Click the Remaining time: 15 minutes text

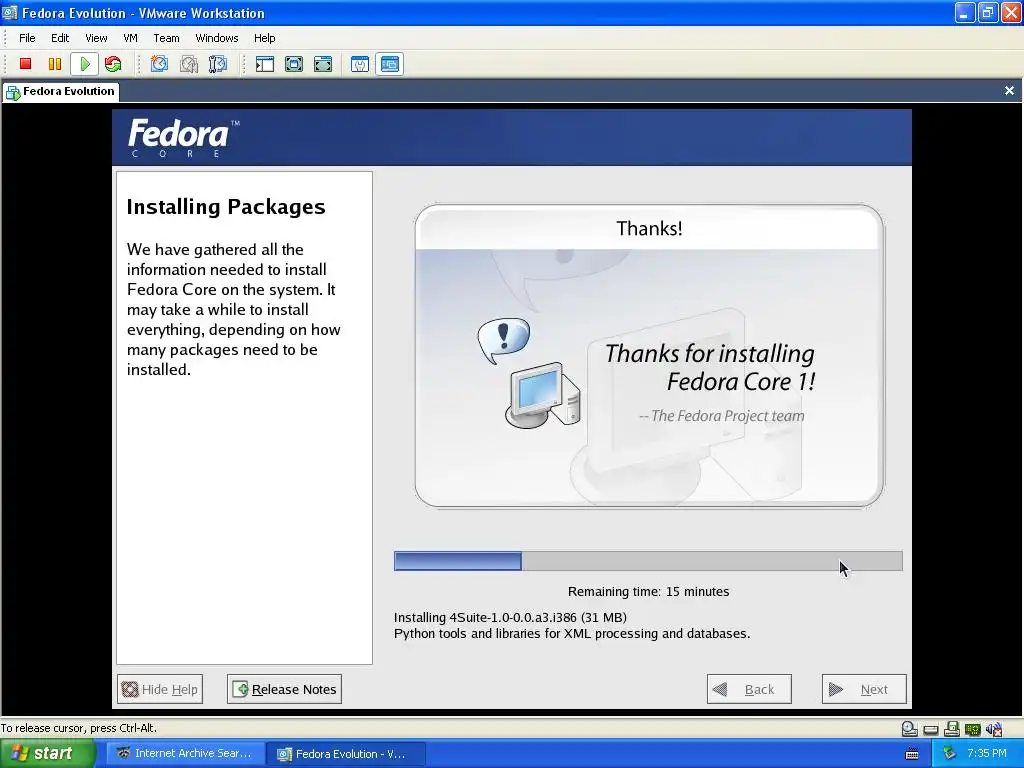tap(648, 592)
